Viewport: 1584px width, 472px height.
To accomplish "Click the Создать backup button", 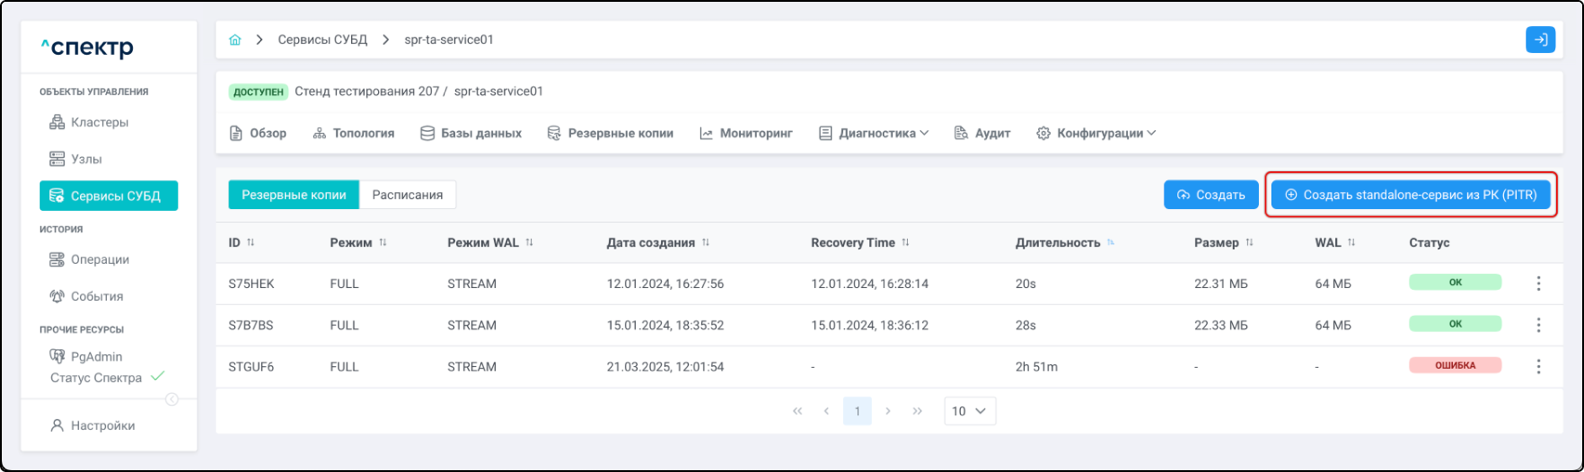I will (1210, 195).
